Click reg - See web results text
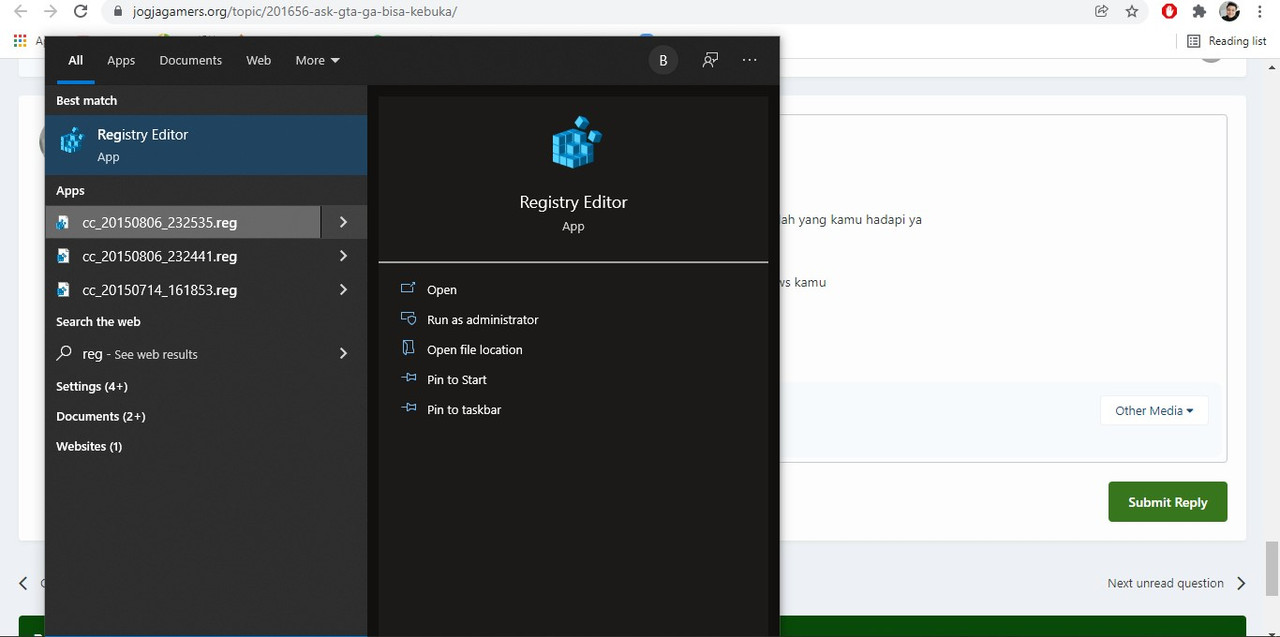The width and height of the screenshot is (1280, 637). (140, 354)
